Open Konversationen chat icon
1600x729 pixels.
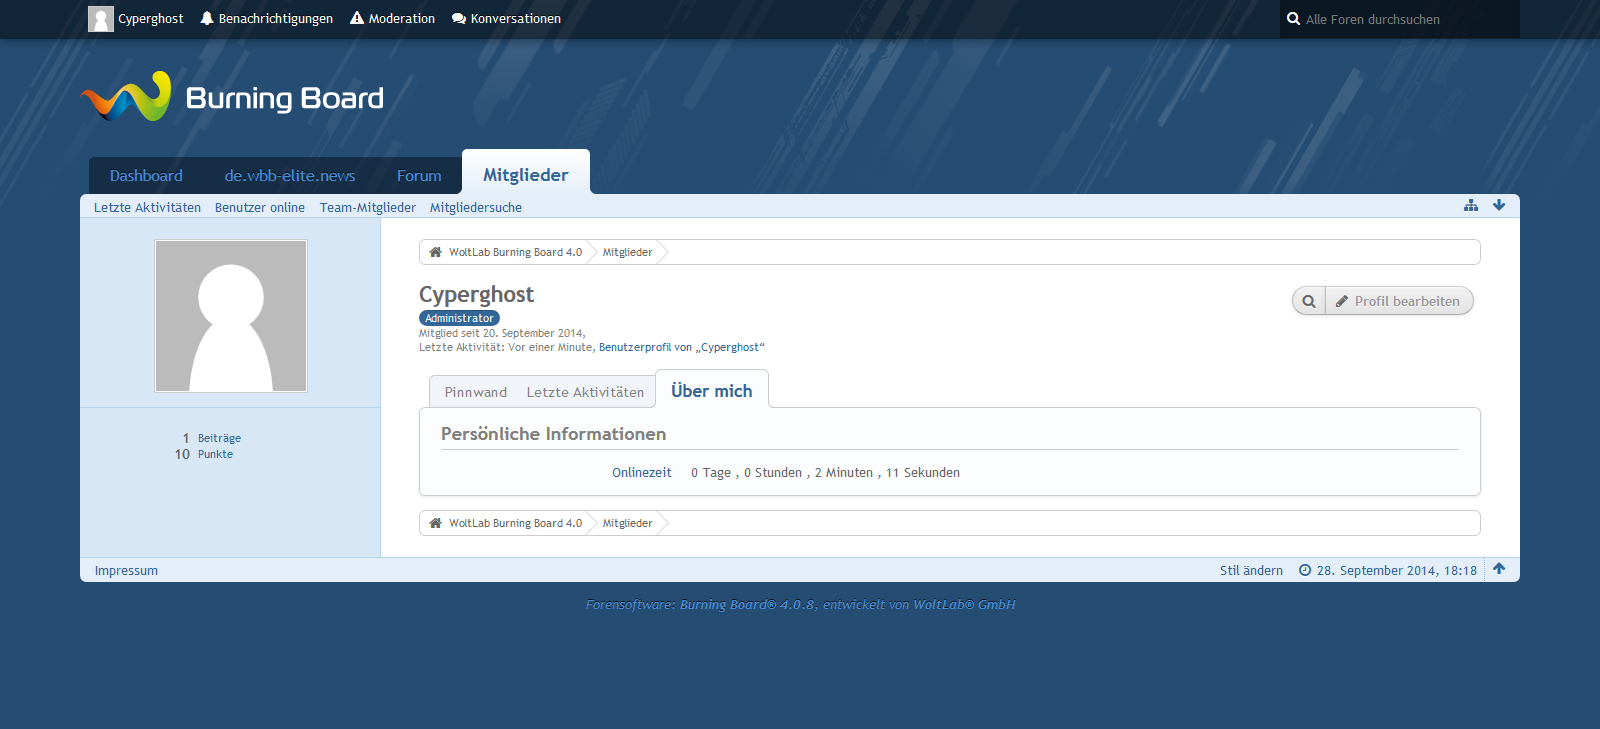tap(459, 19)
